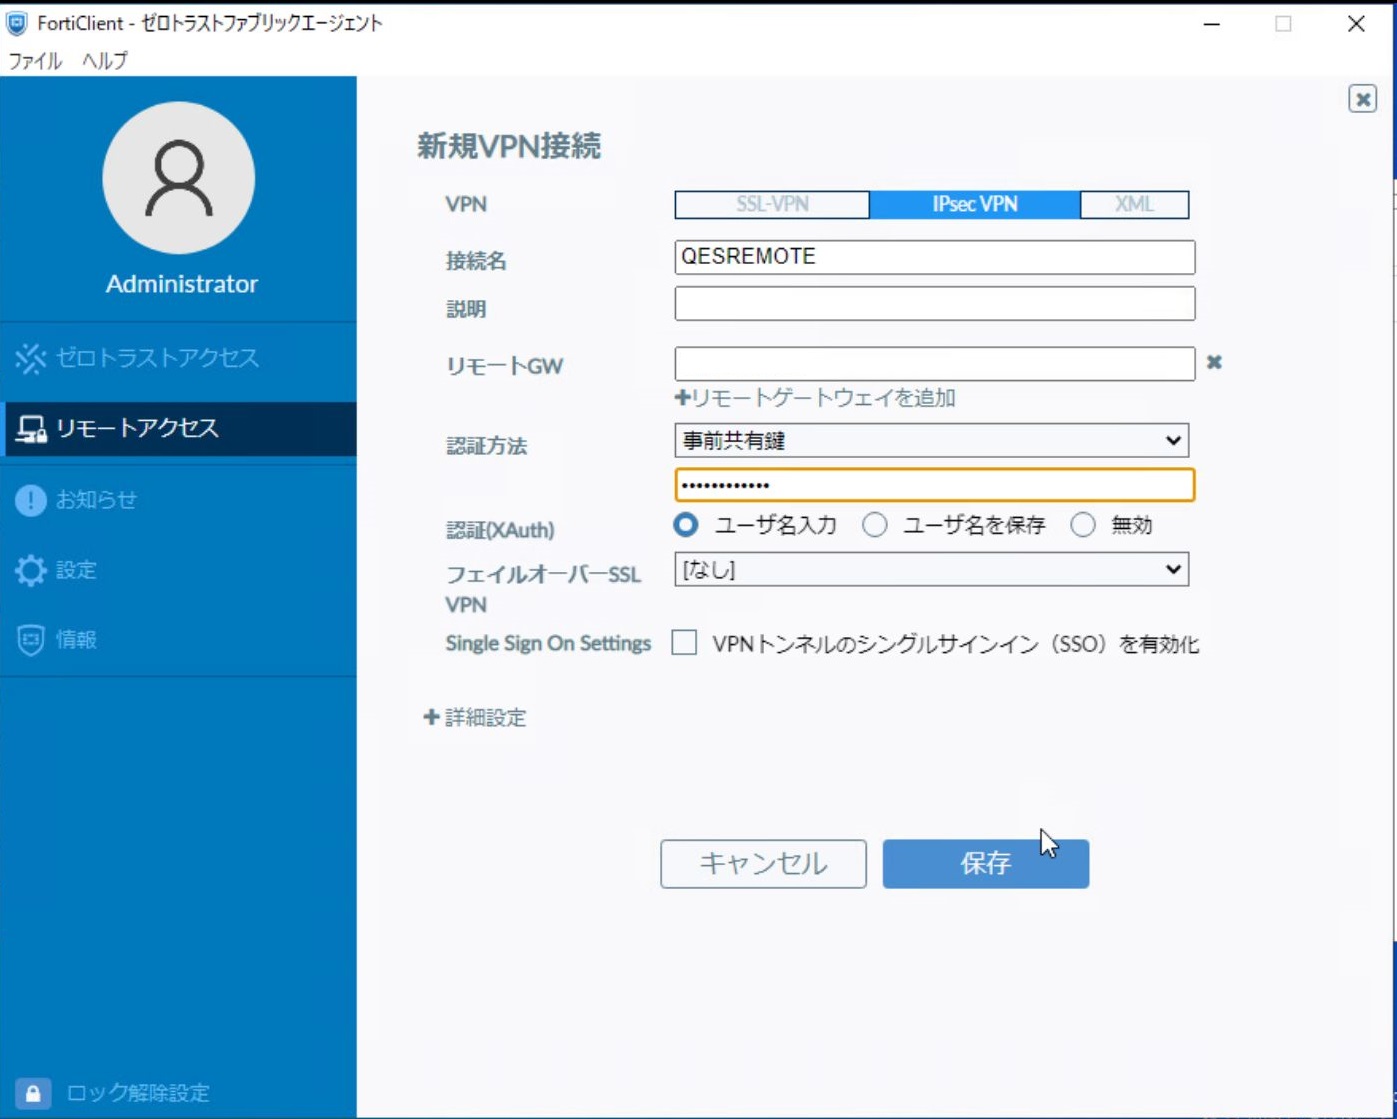Viewport: 1397px width, 1119px height.
Task: Expand the 詳細設定 section
Action: point(475,717)
